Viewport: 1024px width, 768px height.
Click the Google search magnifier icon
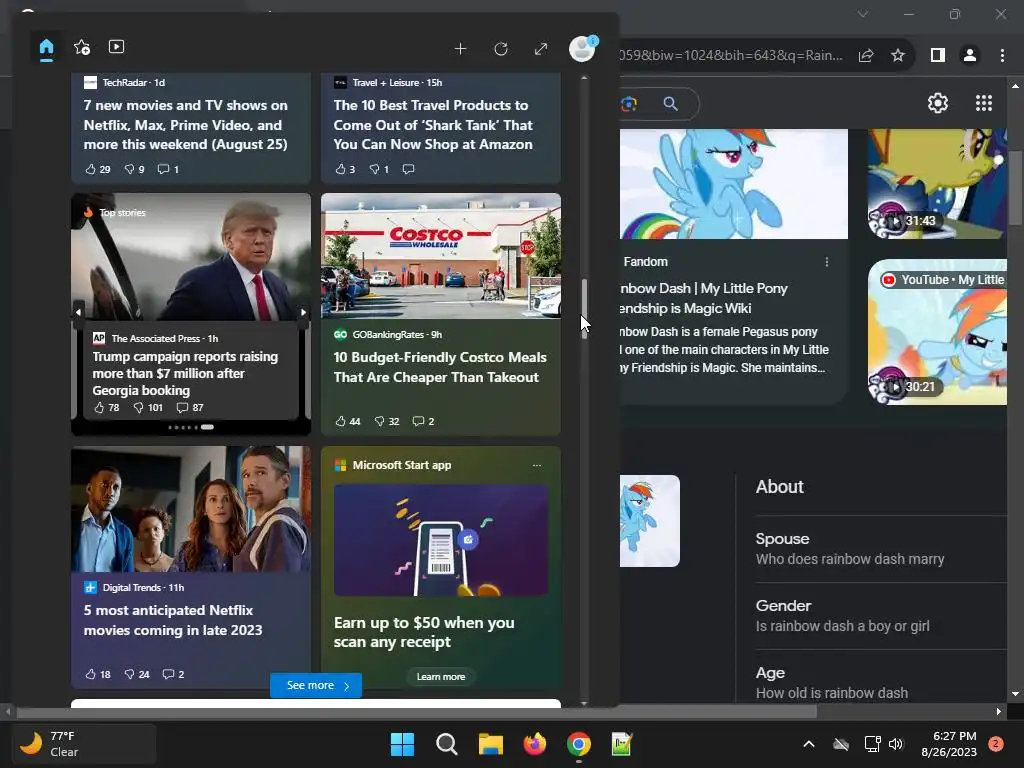click(x=670, y=103)
